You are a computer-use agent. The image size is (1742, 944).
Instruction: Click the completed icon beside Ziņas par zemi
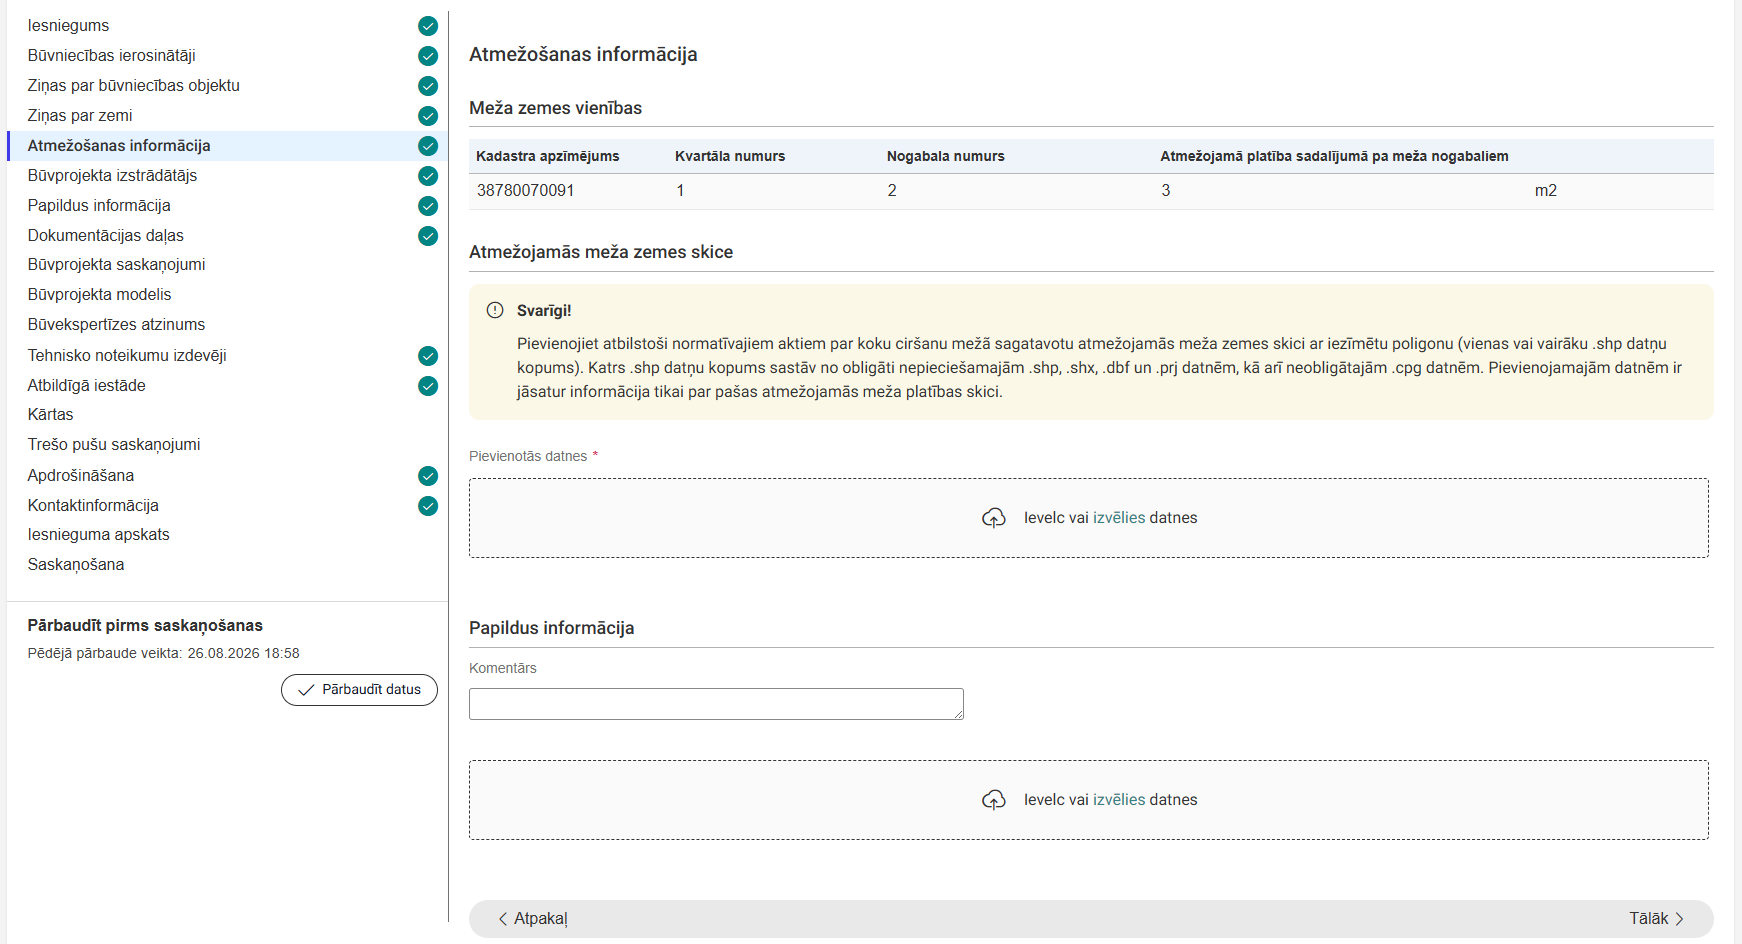coord(428,116)
